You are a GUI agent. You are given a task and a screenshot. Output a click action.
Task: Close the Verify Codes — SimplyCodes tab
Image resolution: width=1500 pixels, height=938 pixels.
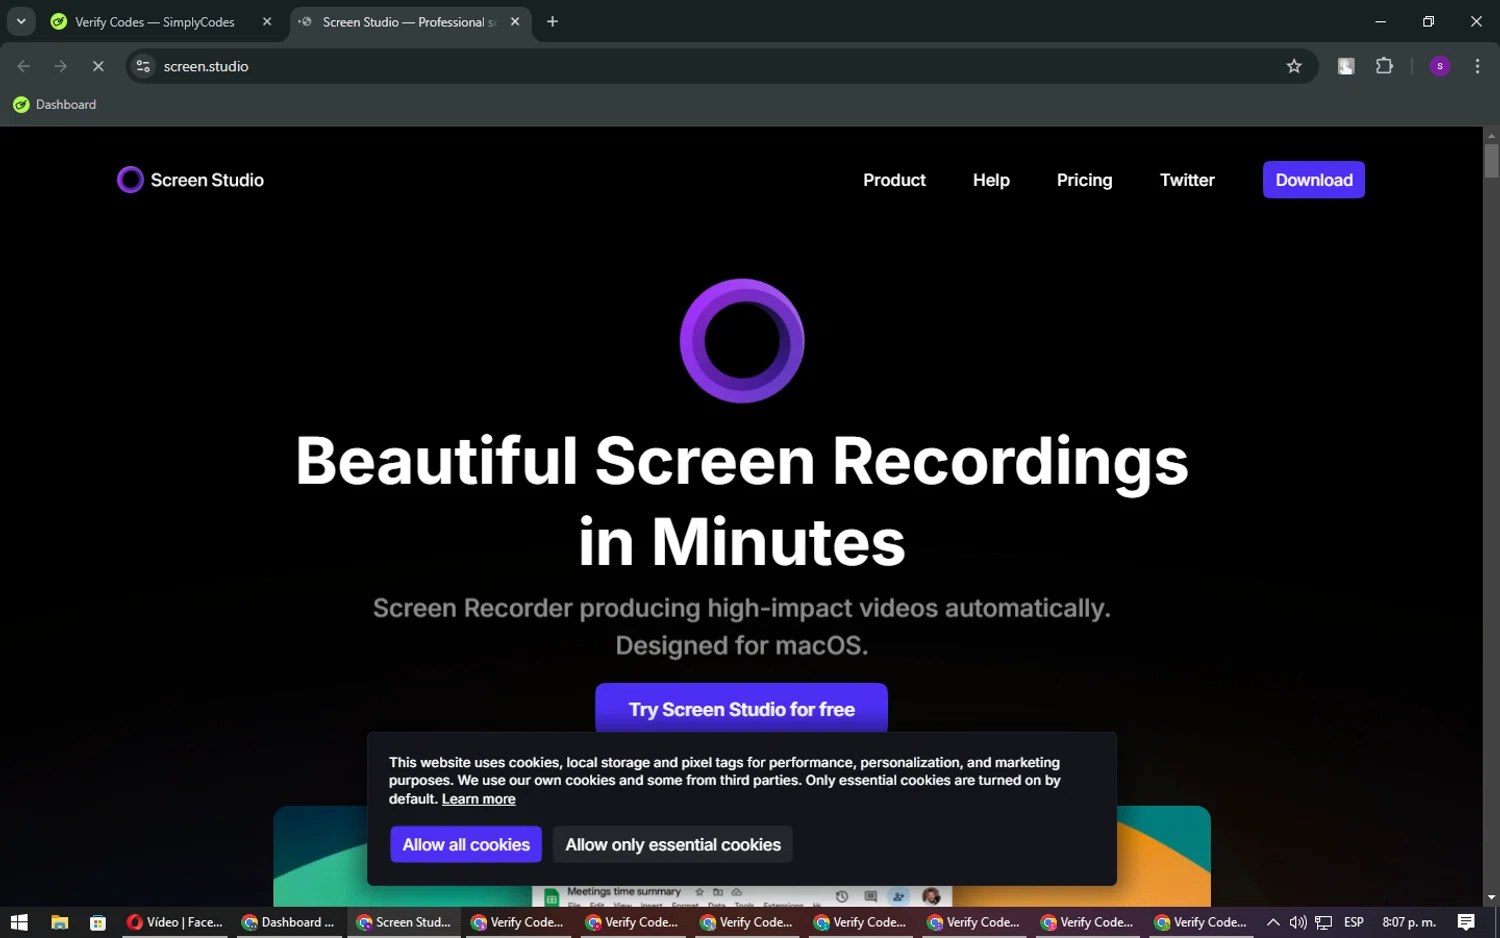pyautogui.click(x=267, y=22)
